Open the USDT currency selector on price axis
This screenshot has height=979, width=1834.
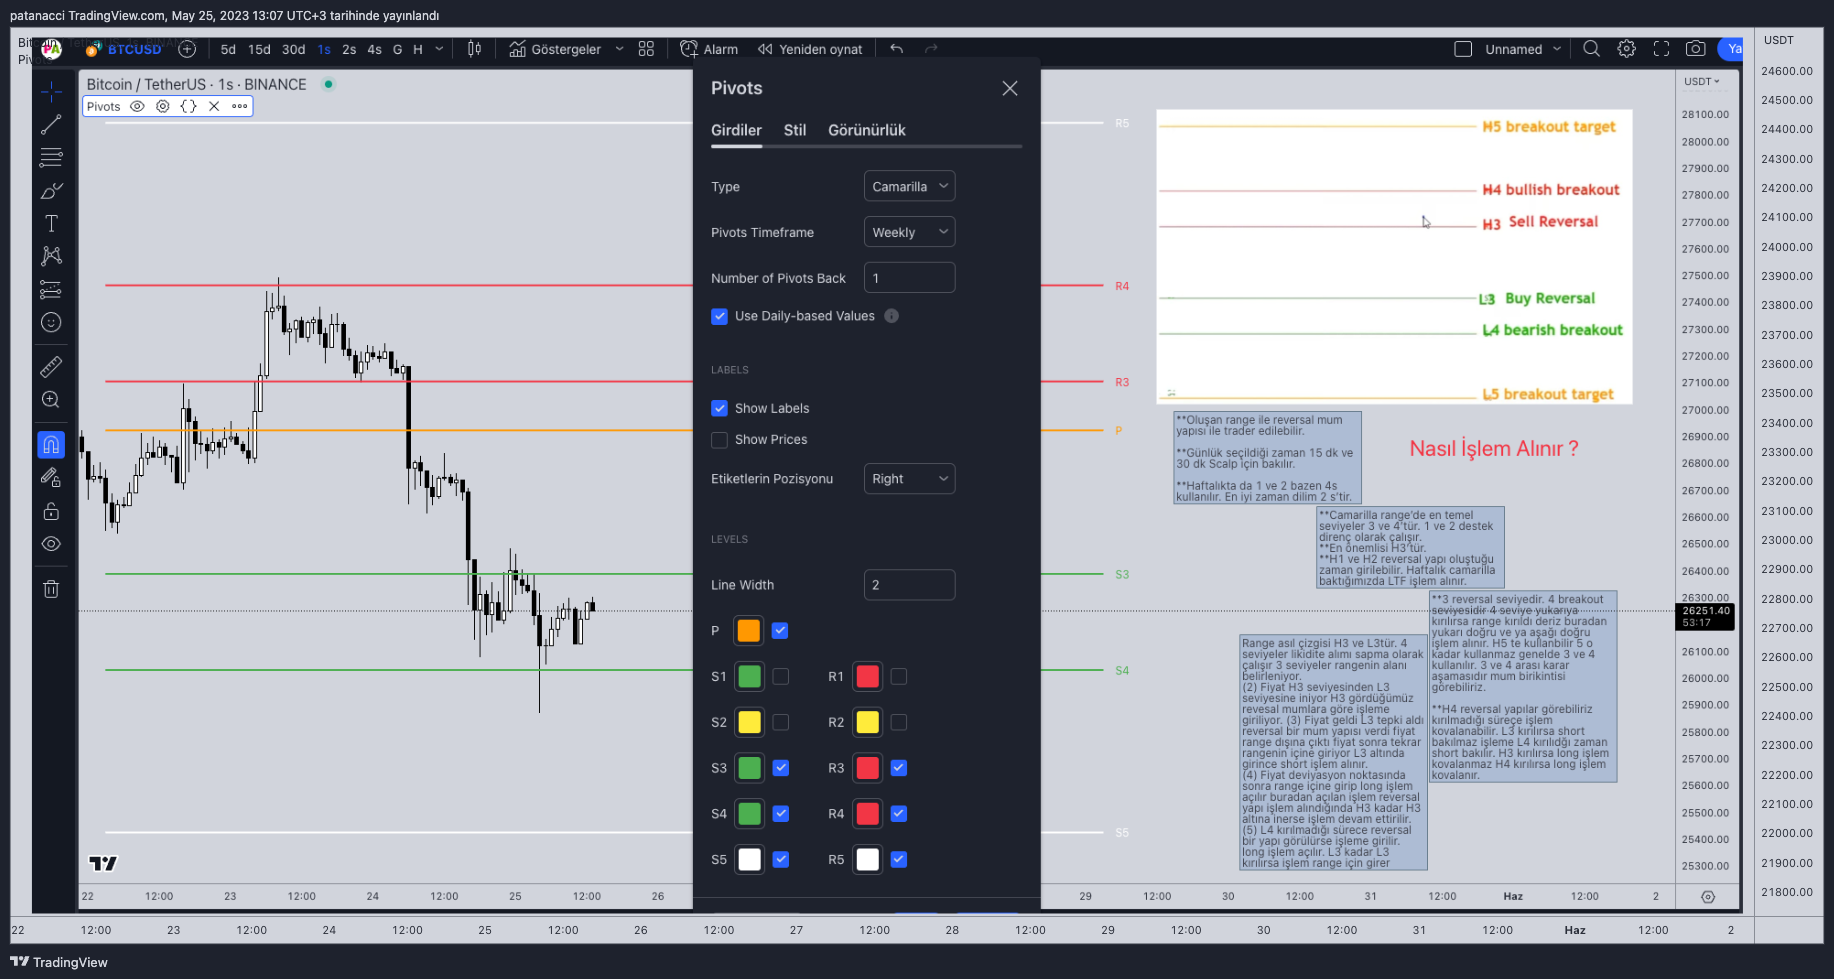pyautogui.click(x=1701, y=82)
